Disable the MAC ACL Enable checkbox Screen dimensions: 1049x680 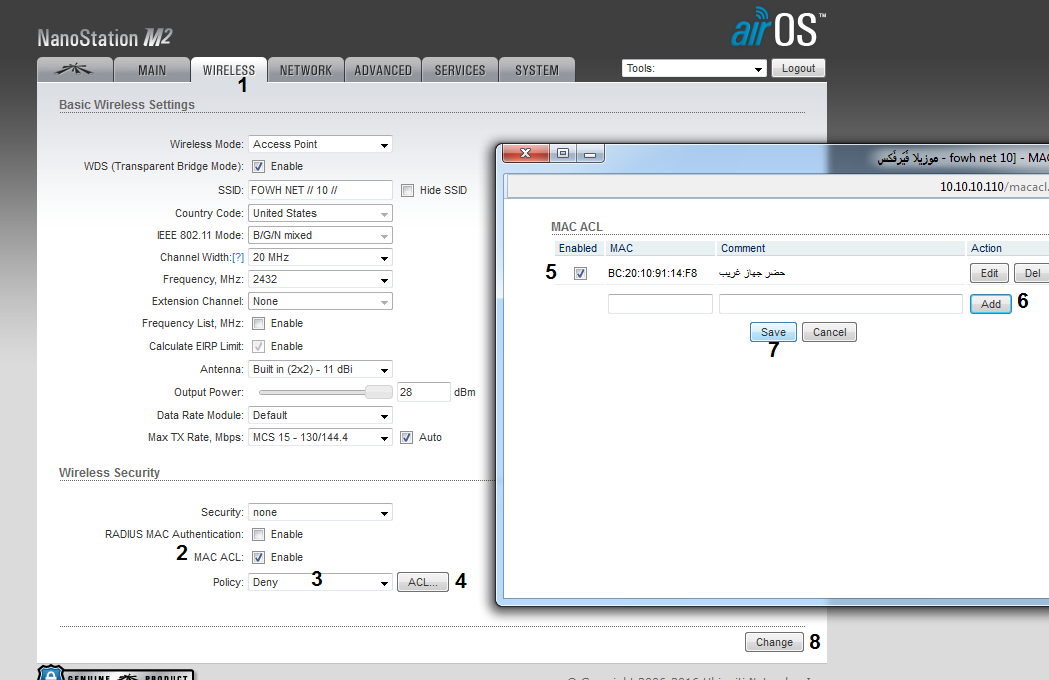pos(258,558)
